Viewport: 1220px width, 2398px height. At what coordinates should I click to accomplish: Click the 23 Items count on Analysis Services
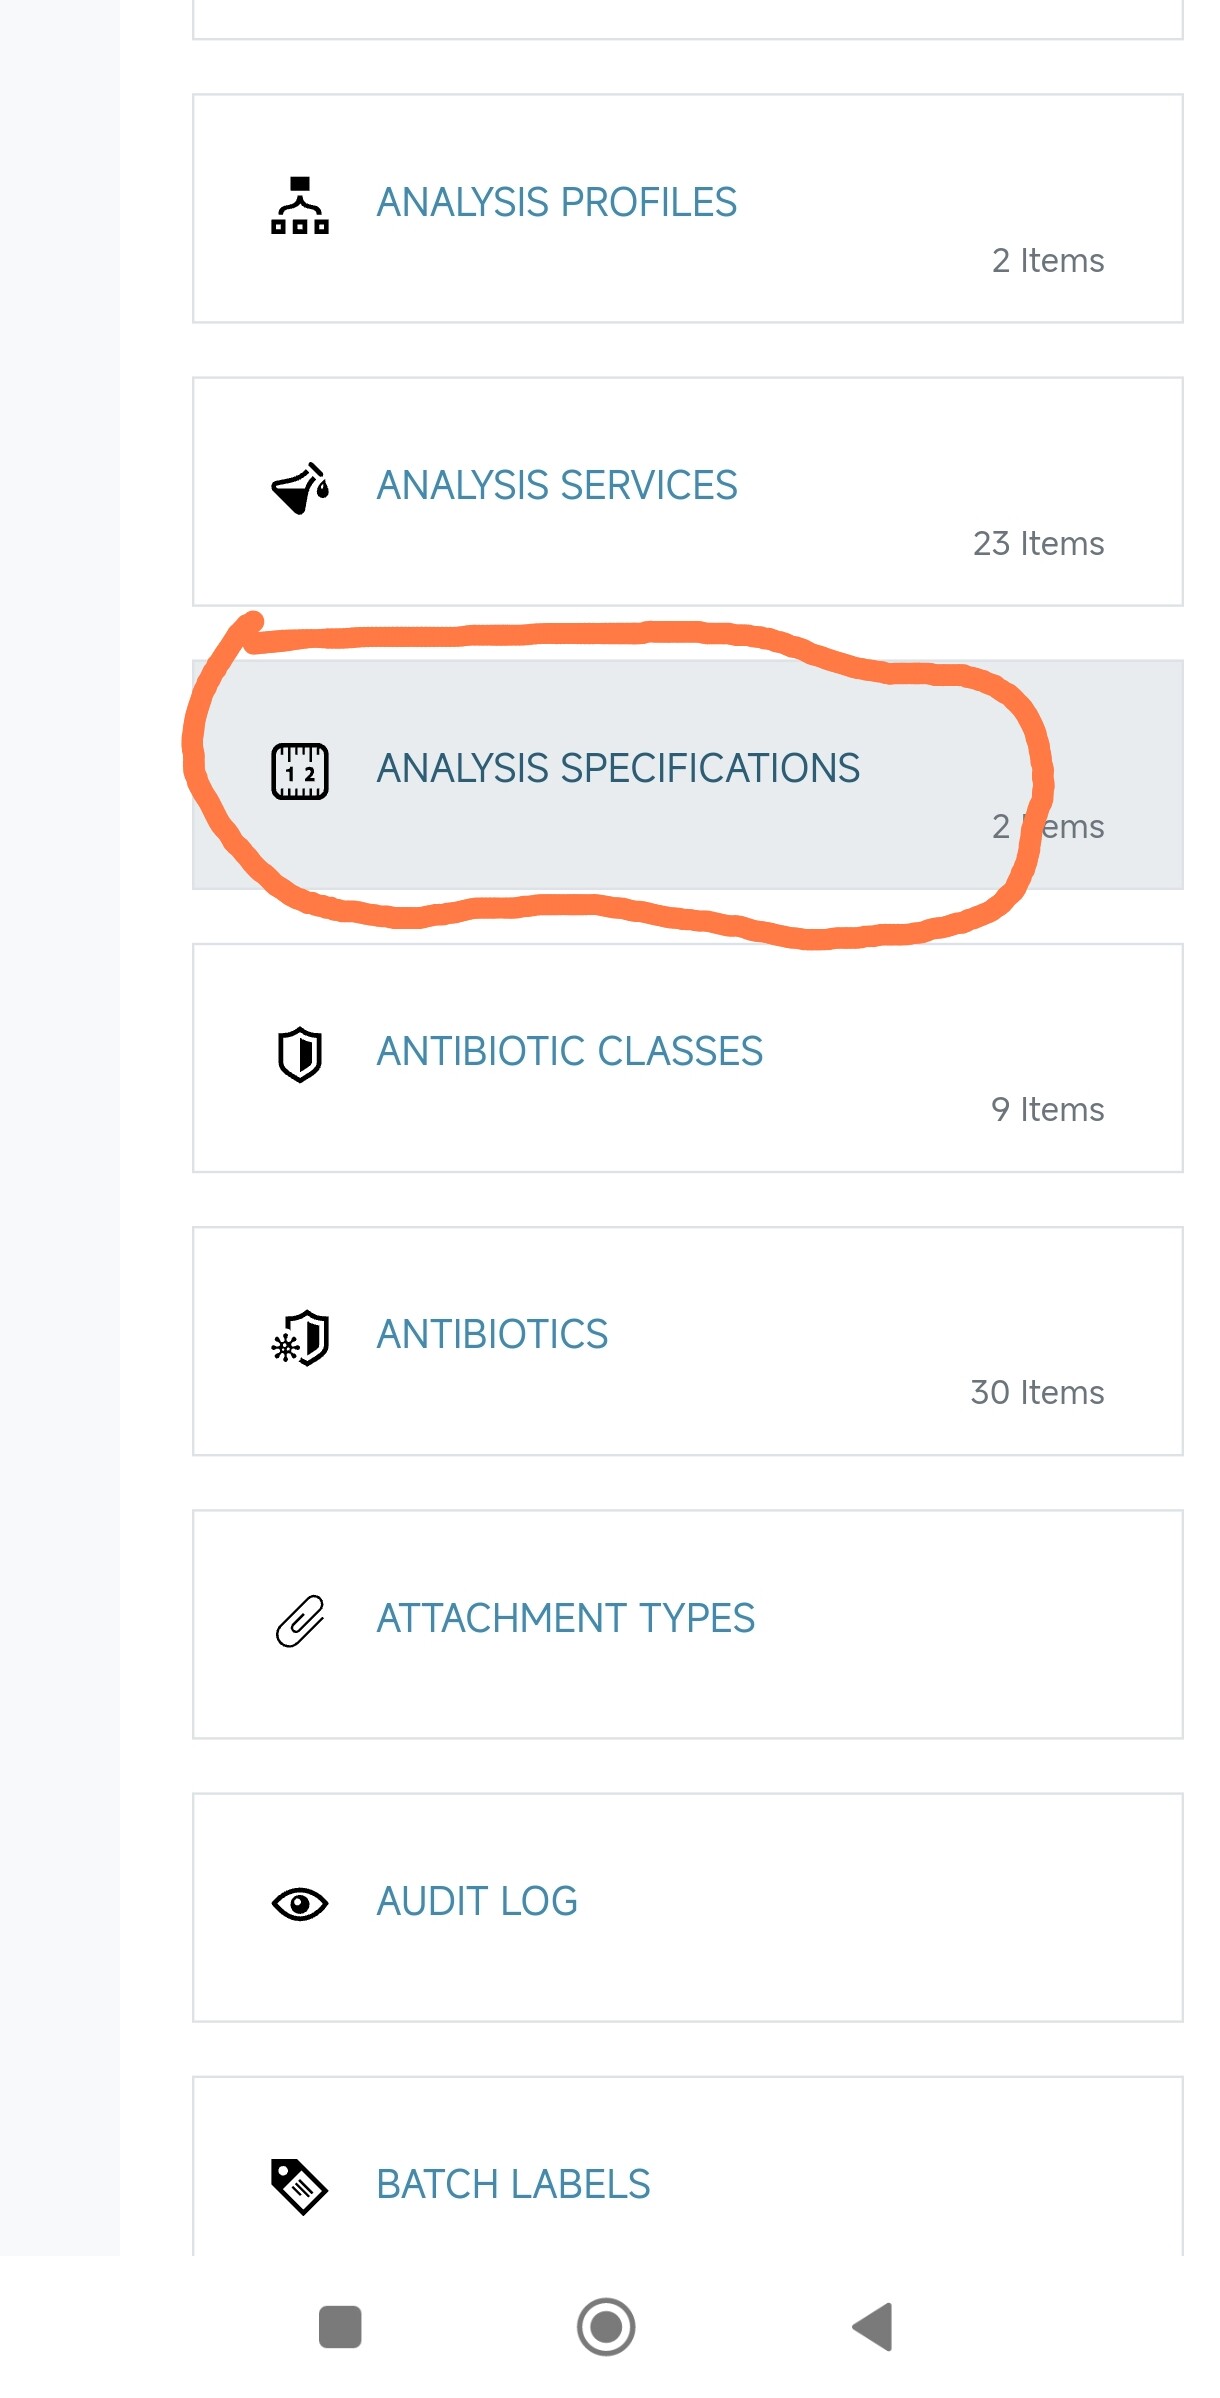click(1038, 543)
